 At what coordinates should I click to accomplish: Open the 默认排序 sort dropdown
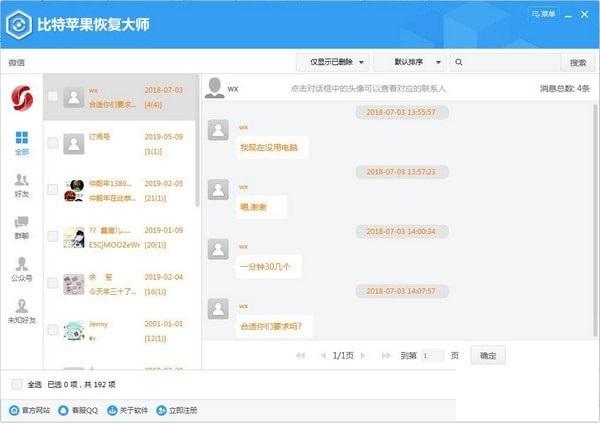pos(410,62)
